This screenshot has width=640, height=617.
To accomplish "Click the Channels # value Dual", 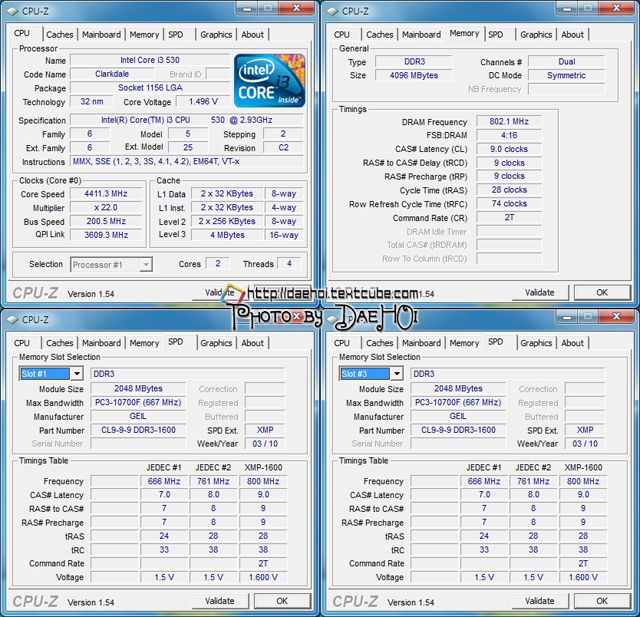I will 567,62.
